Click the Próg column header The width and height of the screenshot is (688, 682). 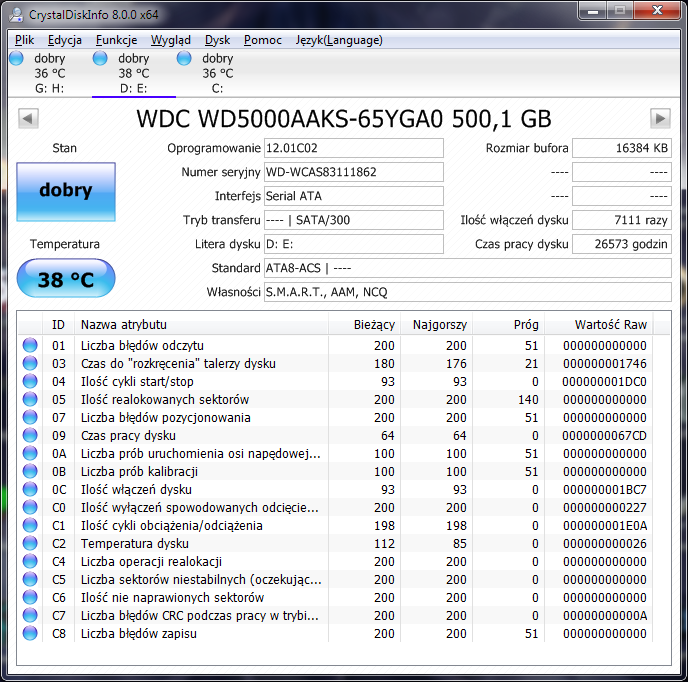(x=509, y=325)
